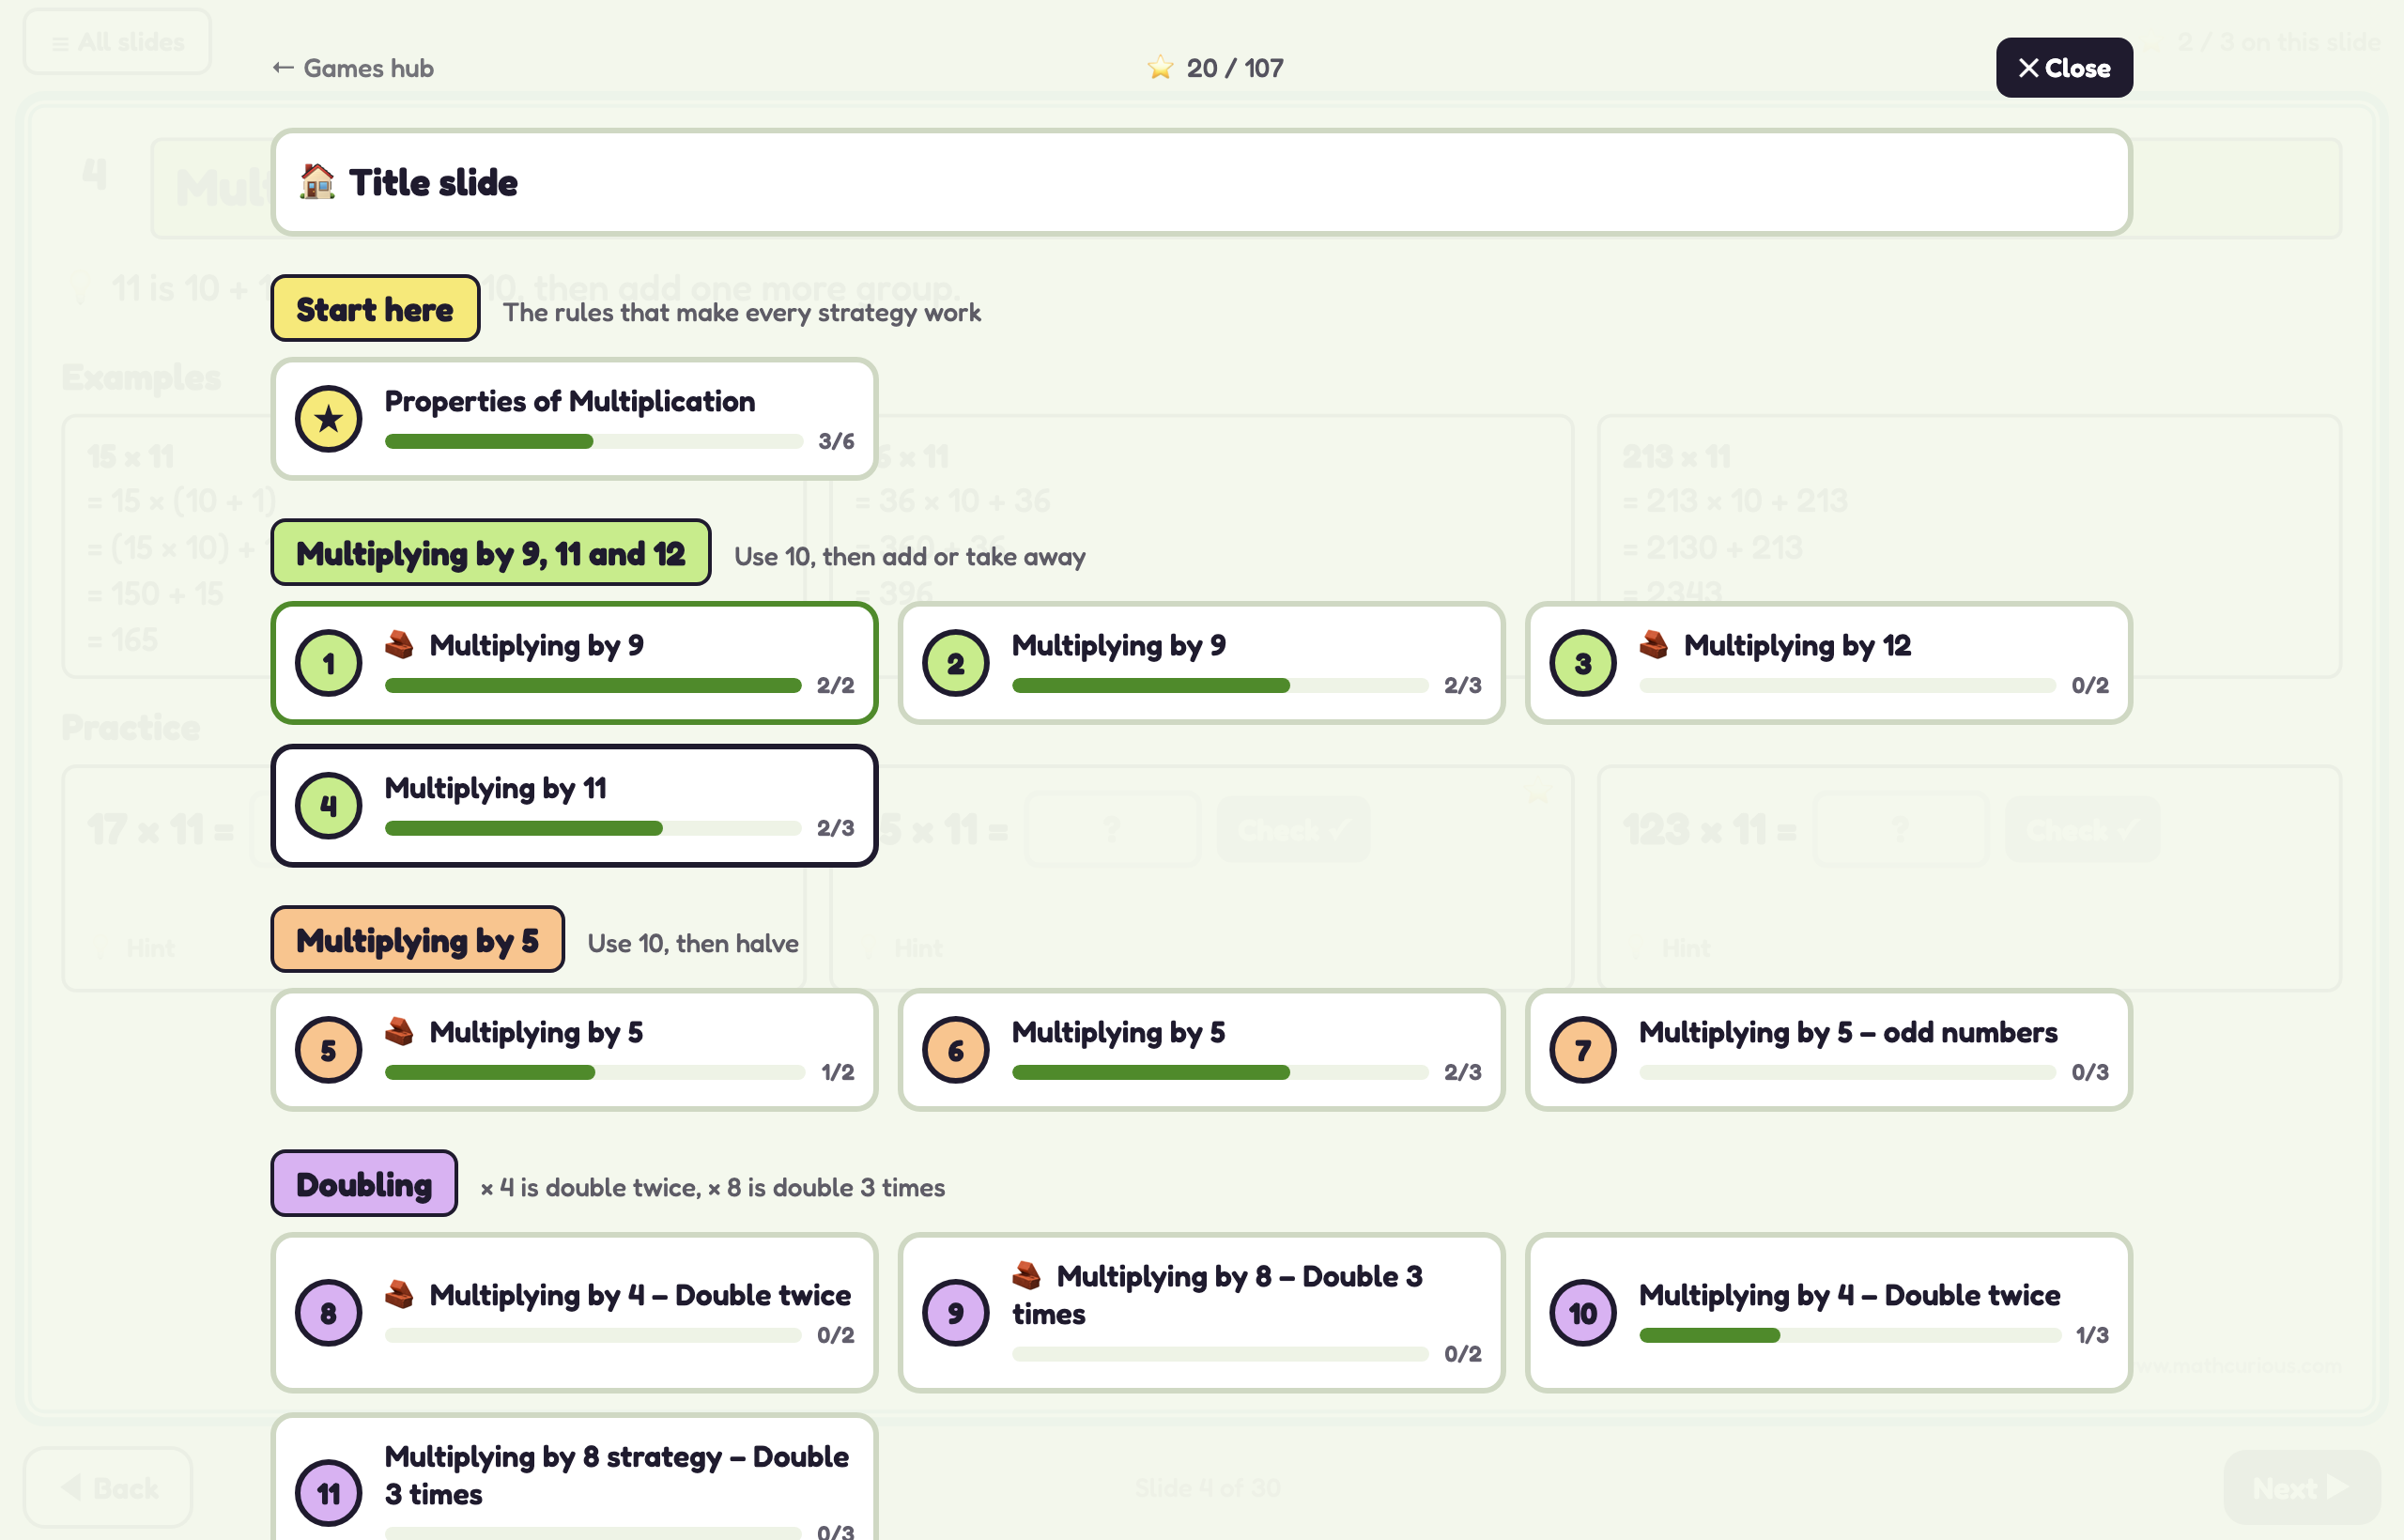Go back to Games hub
Viewport: 2404px width, 1540px height.
(x=353, y=68)
